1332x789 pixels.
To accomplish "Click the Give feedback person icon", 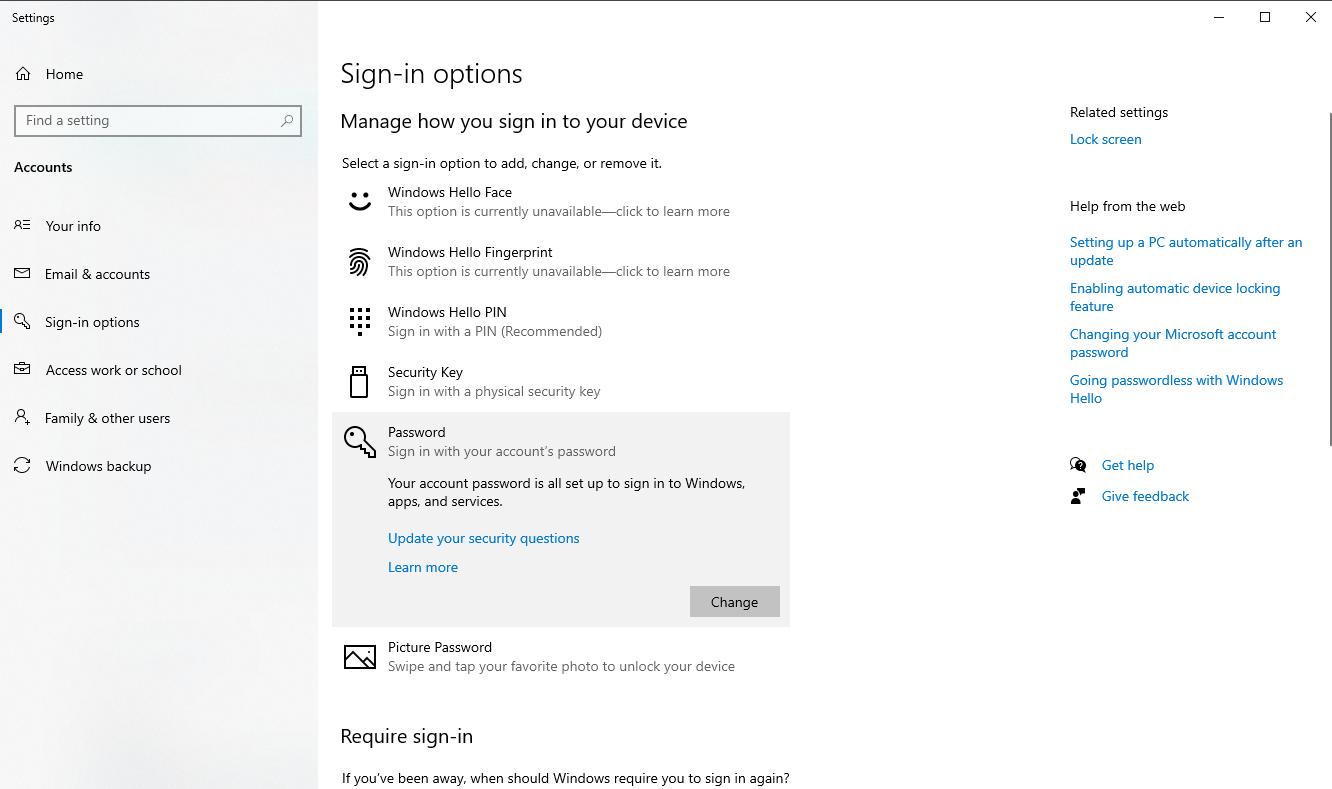I will [x=1078, y=496].
